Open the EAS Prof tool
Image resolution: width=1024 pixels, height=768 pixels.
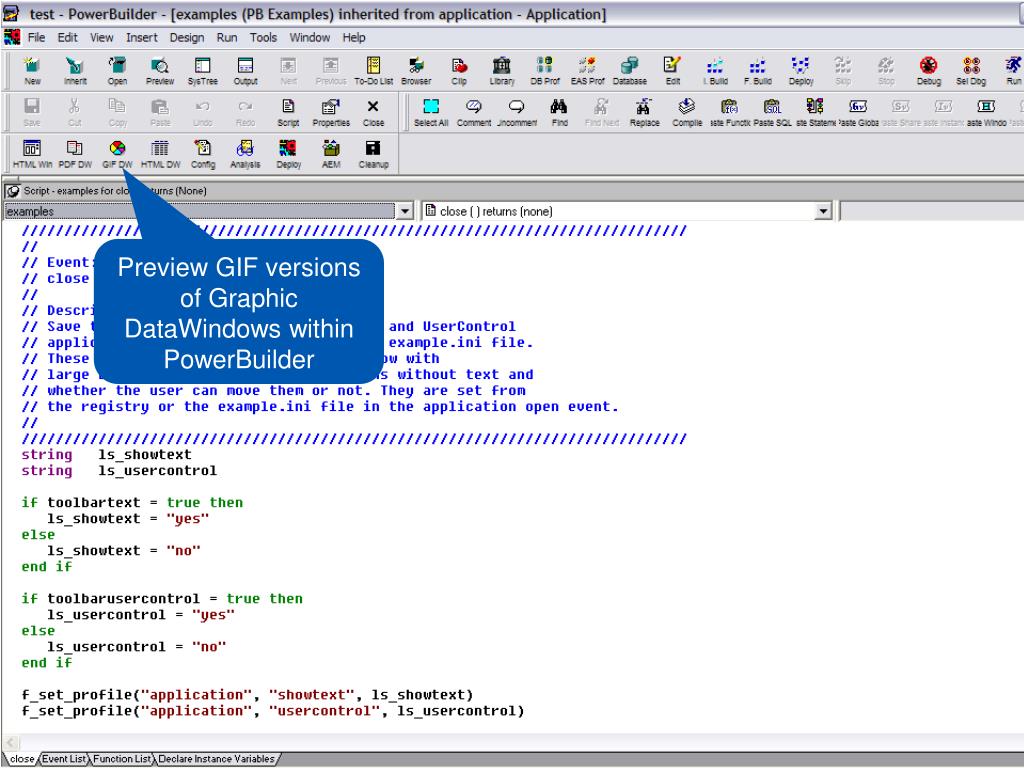click(x=587, y=71)
